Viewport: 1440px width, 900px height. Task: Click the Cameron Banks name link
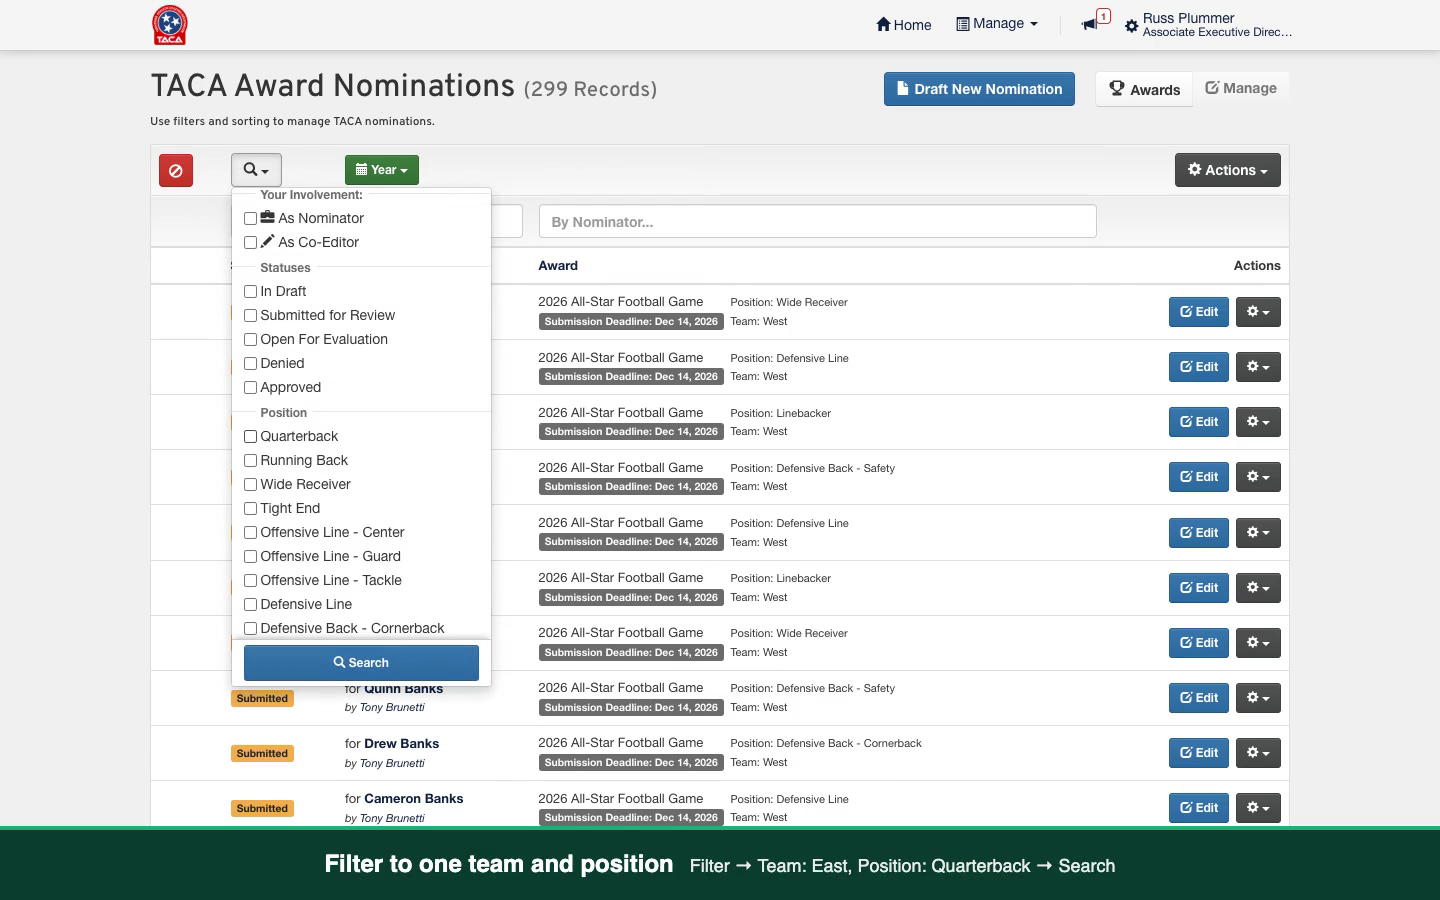click(x=414, y=798)
